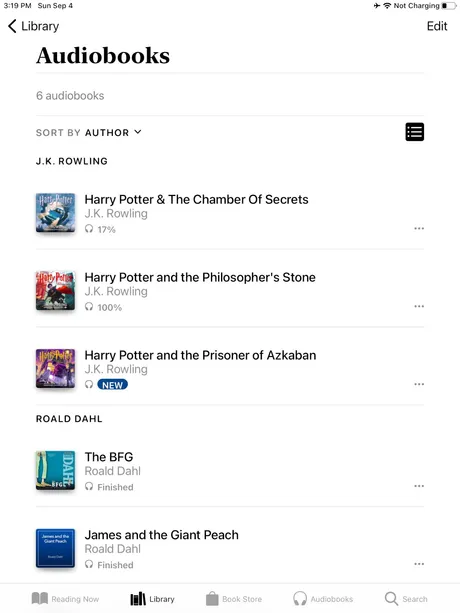Switch to Reading Now tab
The image size is (460, 613).
[x=65, y=599]
